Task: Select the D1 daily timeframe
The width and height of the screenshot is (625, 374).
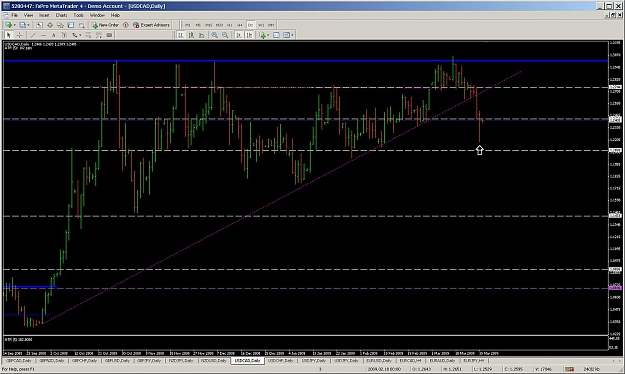Action: point(250,25)
